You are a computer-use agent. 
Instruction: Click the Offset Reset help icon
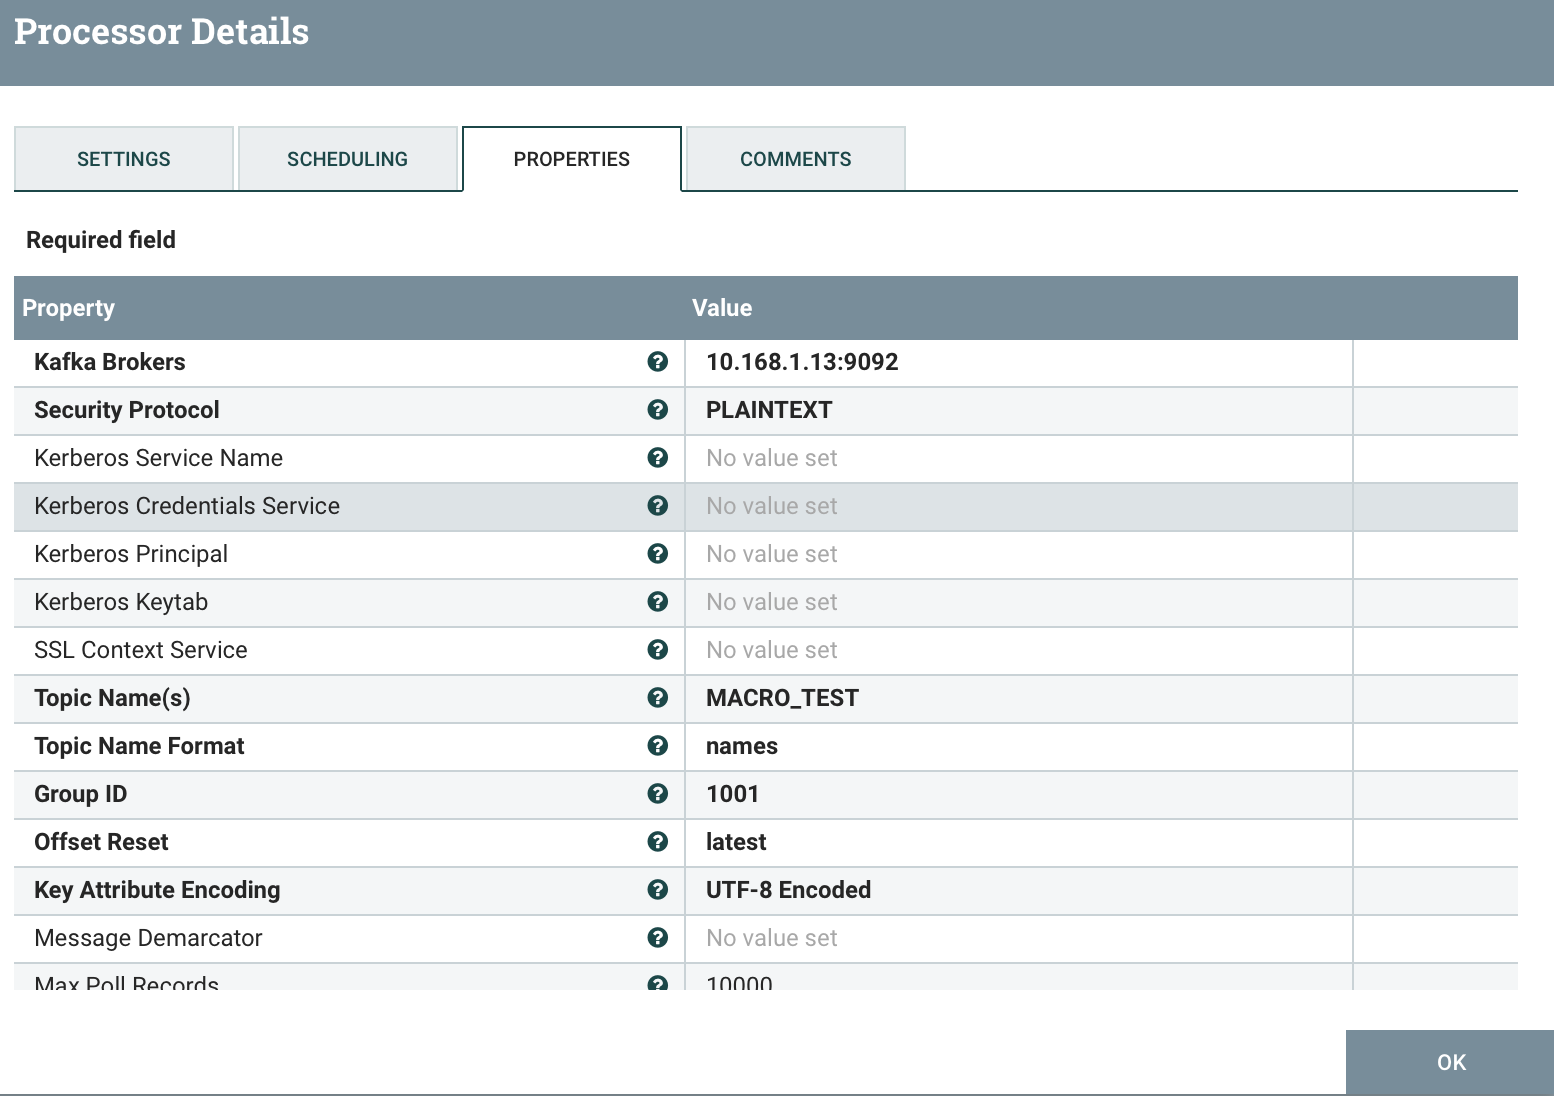point(657,842)
